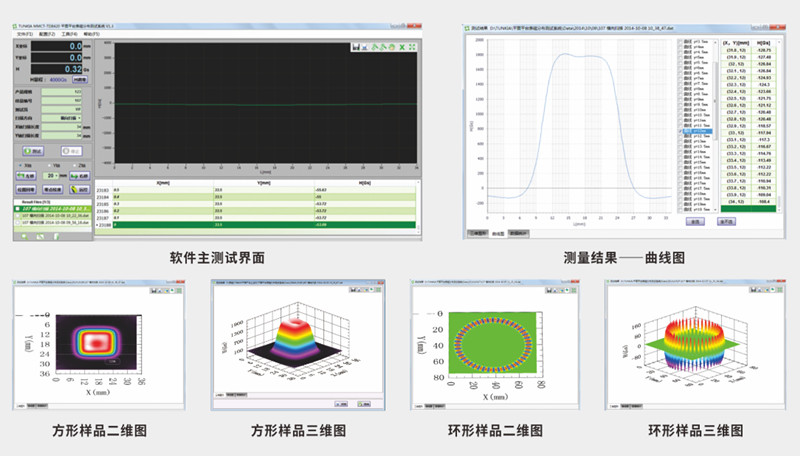This screenshot has width=800, height=456.
Task: Click the green-icon test start button
Action: (x=32, y=151)
